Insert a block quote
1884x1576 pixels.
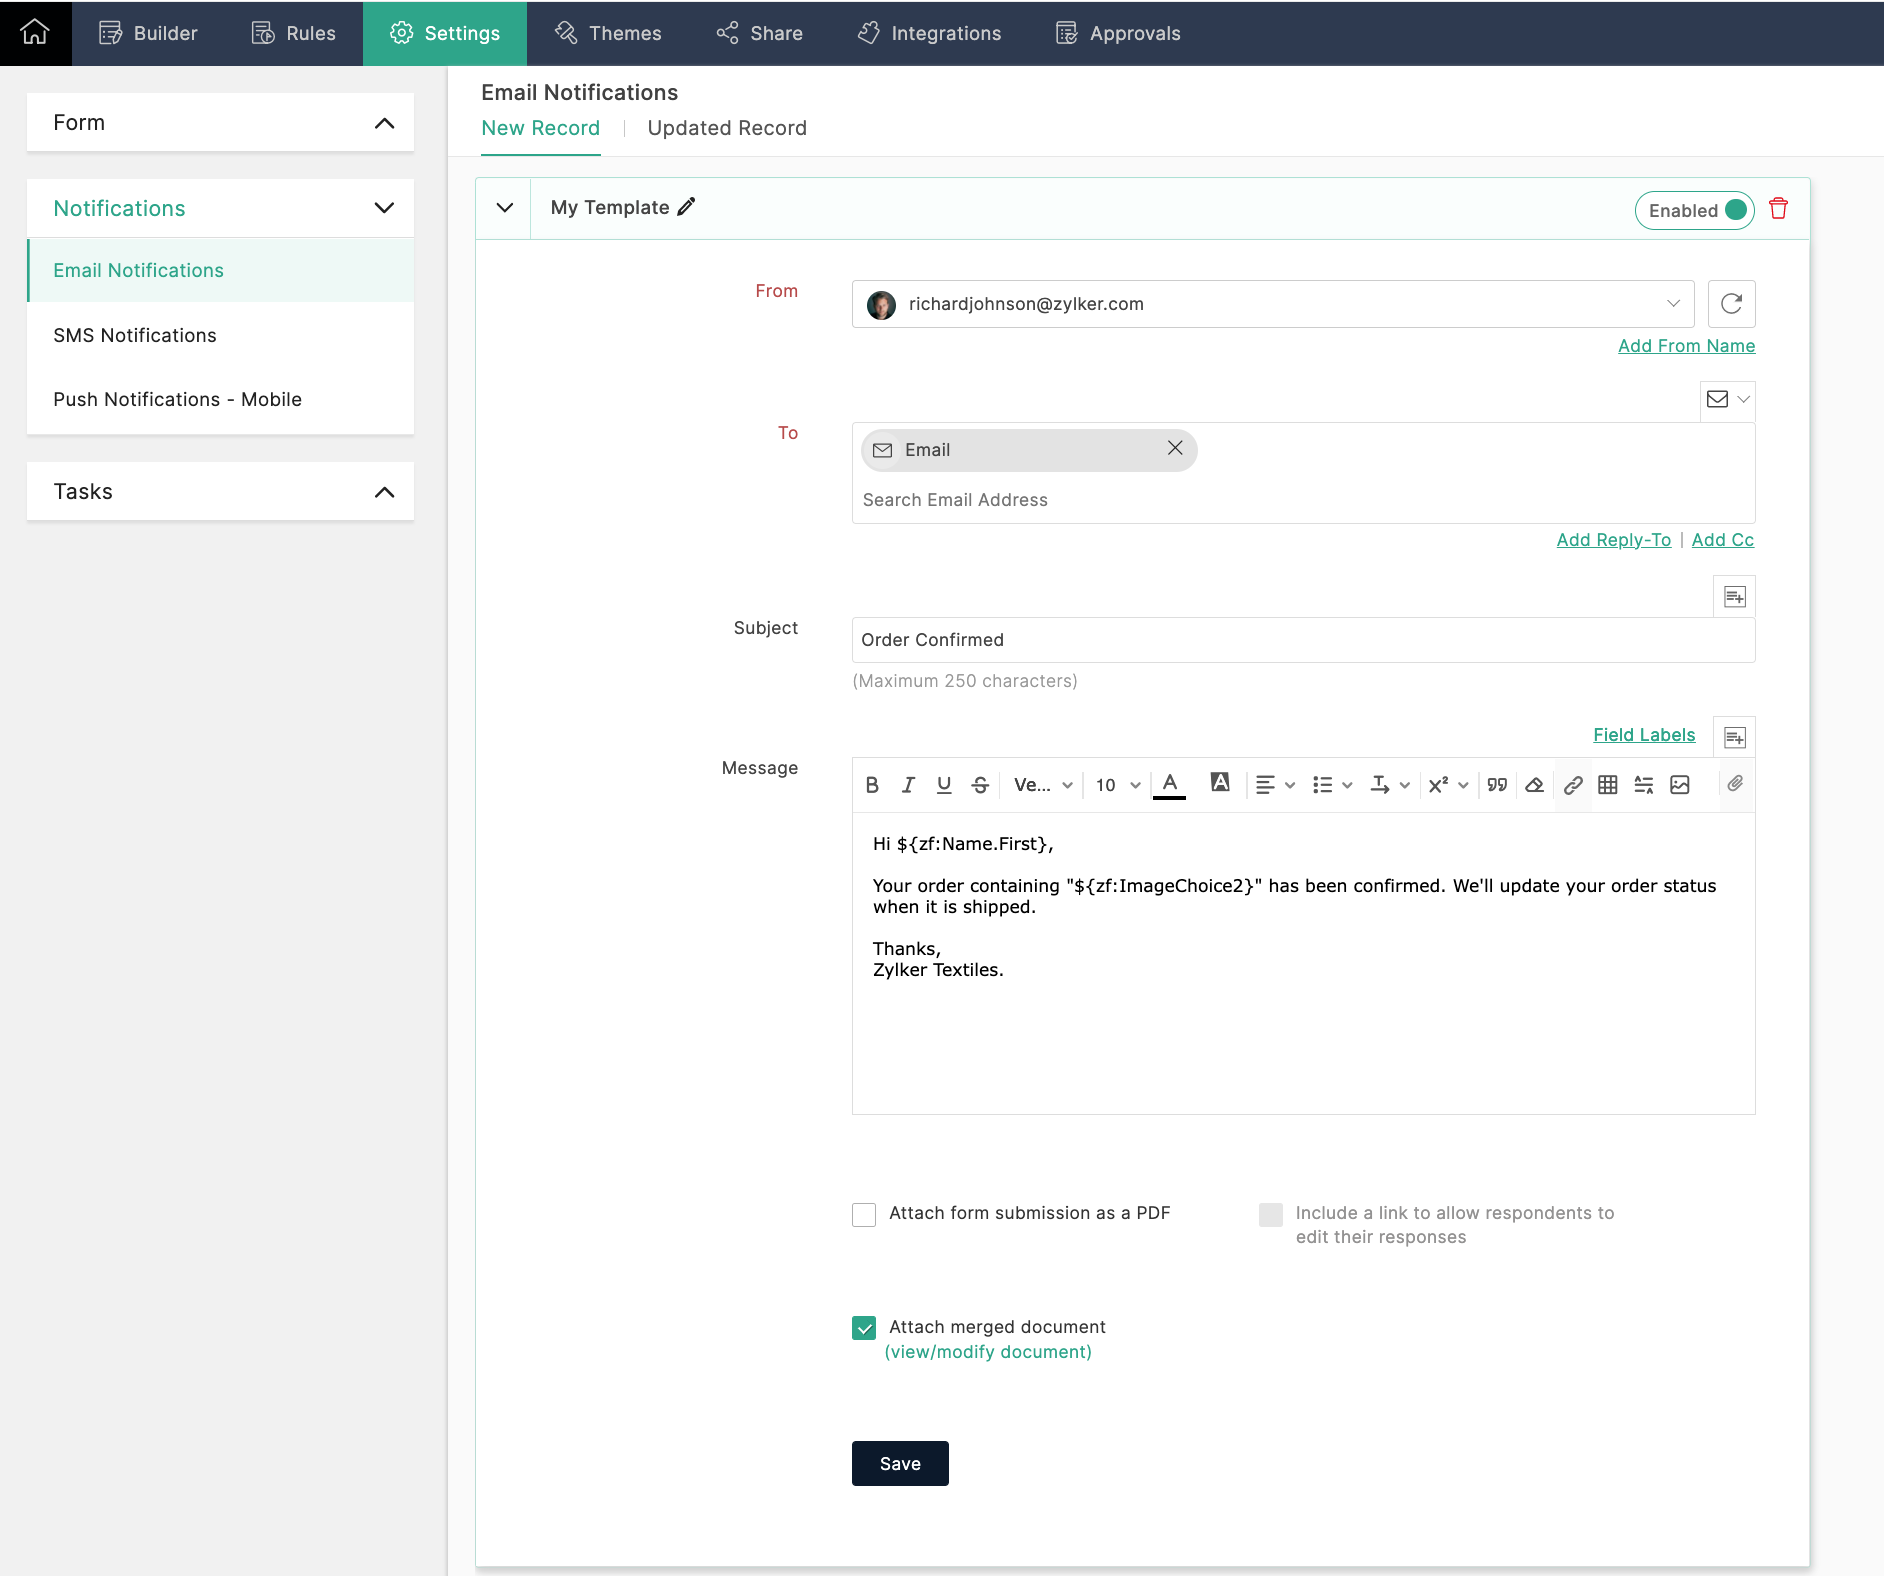point(1497,785)
